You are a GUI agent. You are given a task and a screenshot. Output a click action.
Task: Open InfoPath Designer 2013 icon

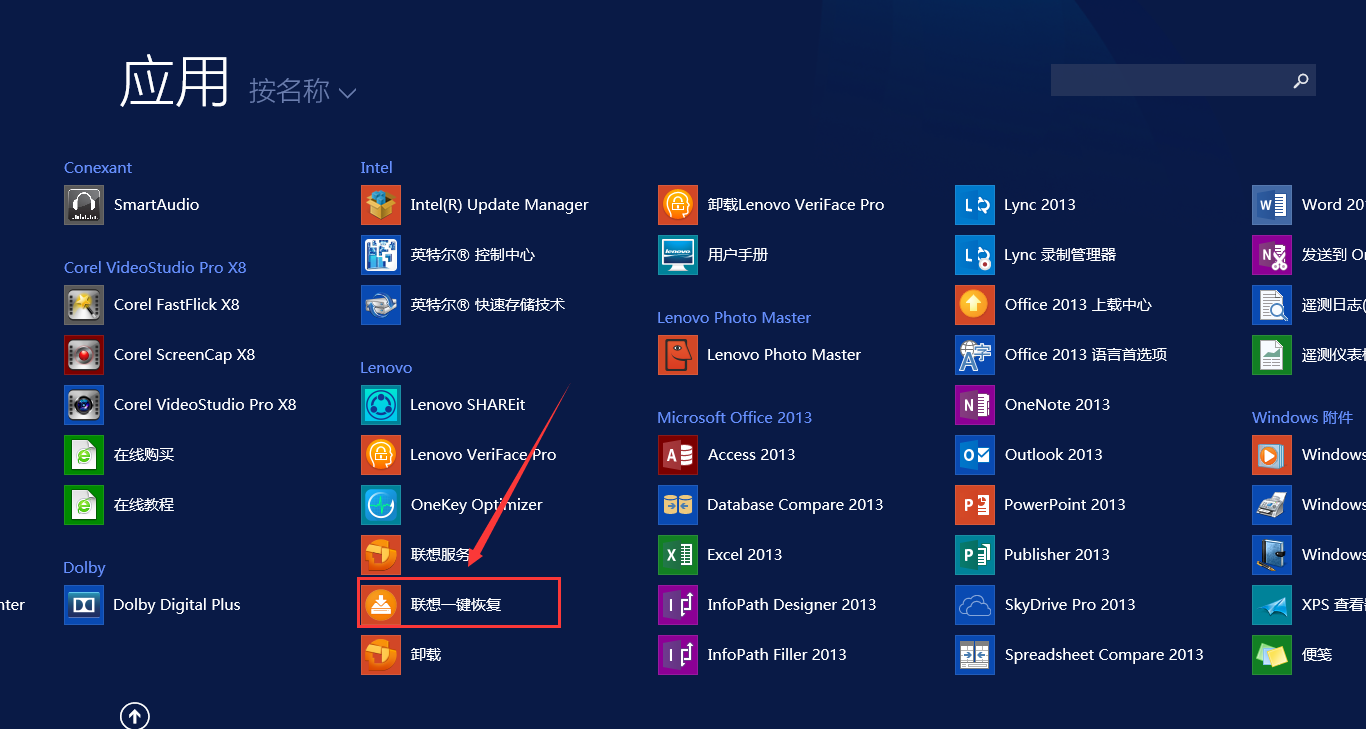[678, 605]
